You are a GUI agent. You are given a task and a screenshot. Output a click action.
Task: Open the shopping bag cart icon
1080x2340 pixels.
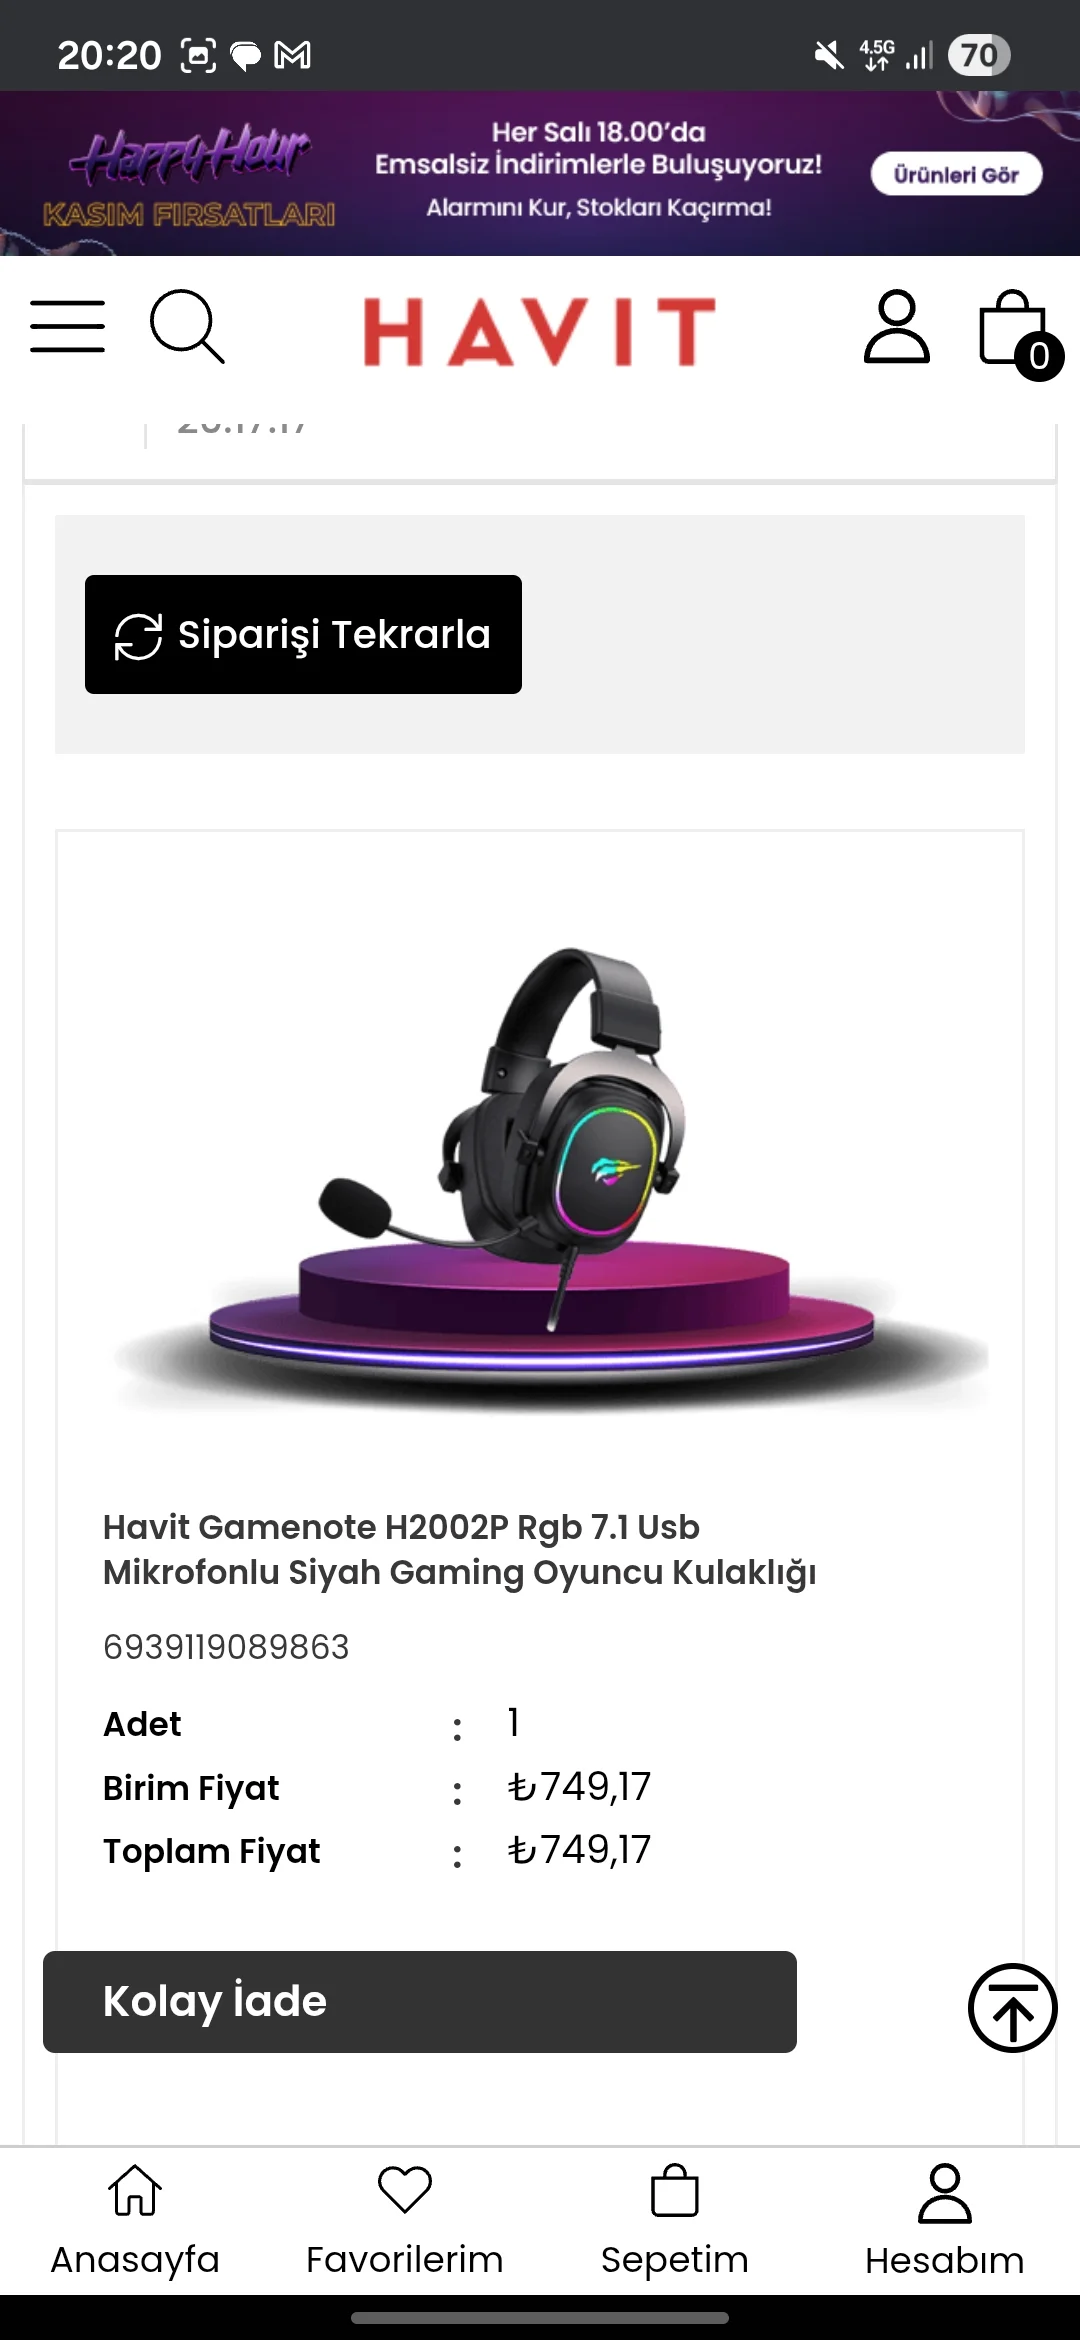click(1014, 328)
